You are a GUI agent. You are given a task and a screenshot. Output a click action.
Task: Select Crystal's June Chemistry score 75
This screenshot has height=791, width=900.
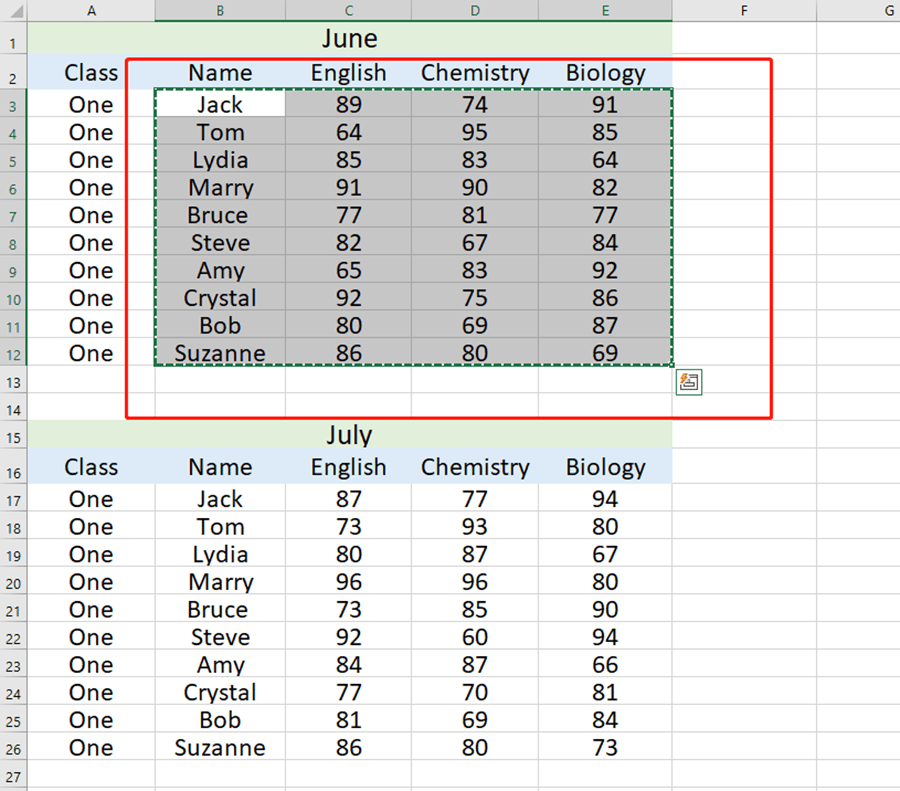(475, 297)
